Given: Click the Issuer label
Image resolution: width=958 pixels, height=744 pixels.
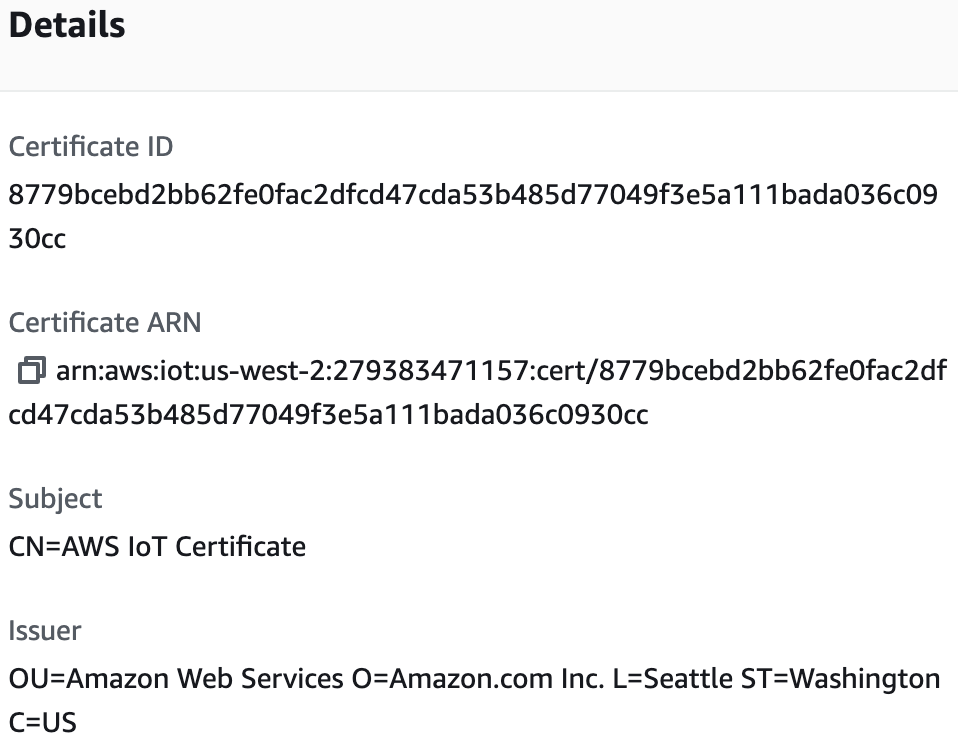Looking at the screenshot, I should coord(45,631).
